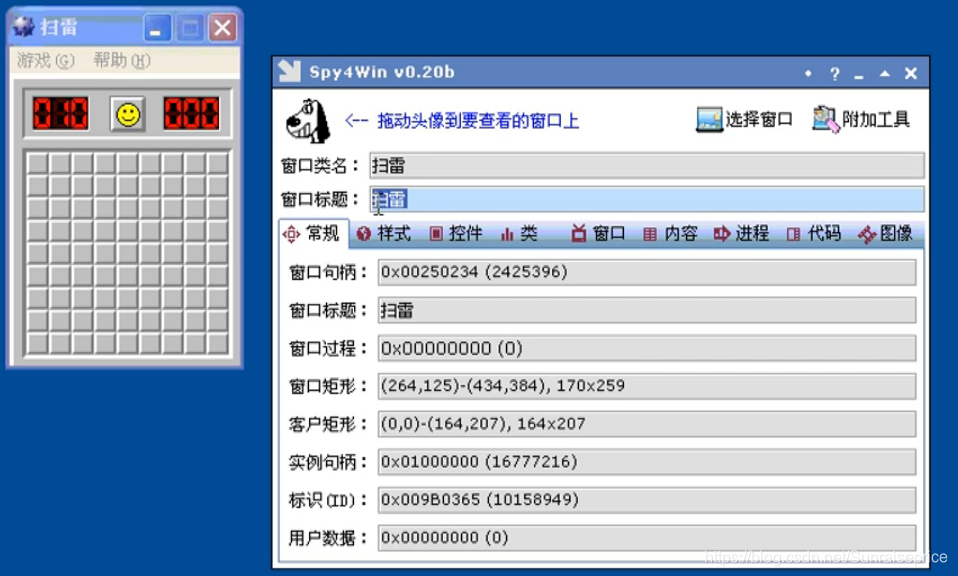The width and height of the screenshot is (958, 576).
Task: Click the mine counter display in Minesweeper
Action: 60,114
